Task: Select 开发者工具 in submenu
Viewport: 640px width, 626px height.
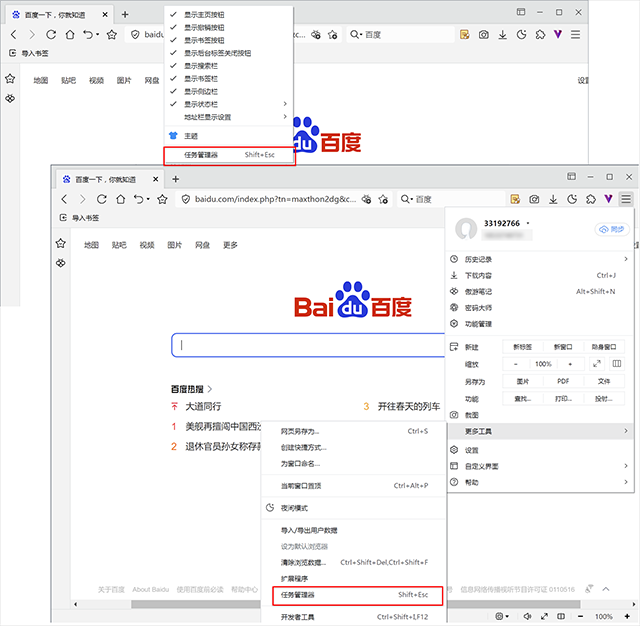Action: click(x=353, y=617)
